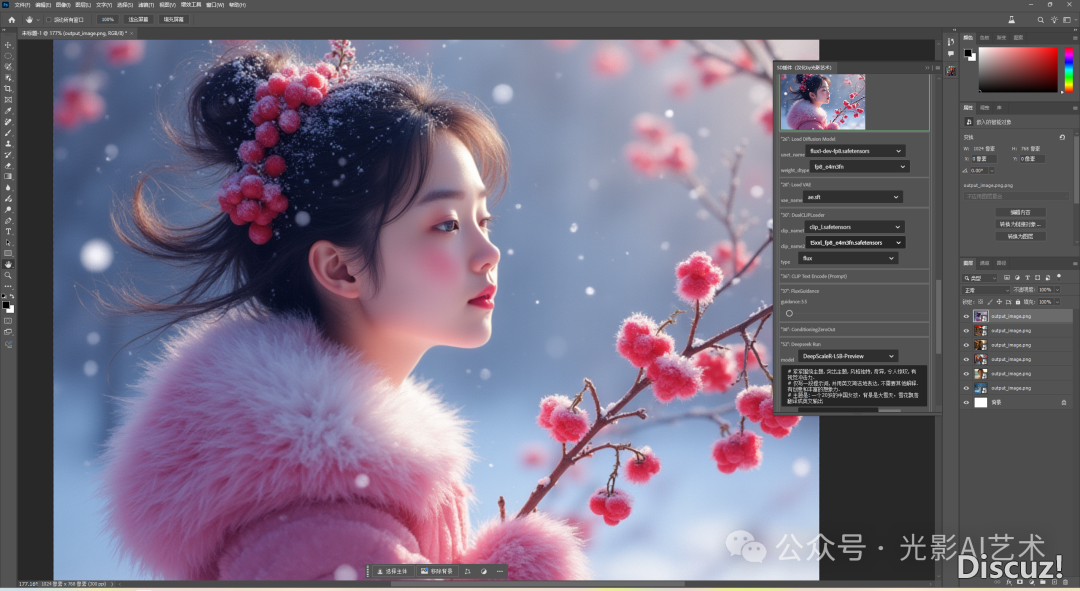Open unet_name flux1-dev-fp8.safetensors dropdown
The image size is (1080, 591).
(x=855, y=151)
